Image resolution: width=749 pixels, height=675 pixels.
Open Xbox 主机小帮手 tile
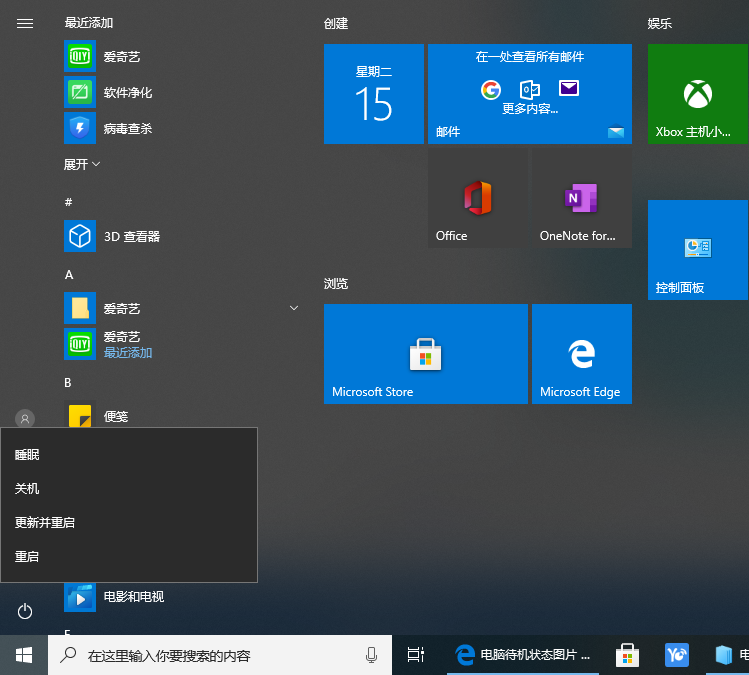click(x=697, y=94)
